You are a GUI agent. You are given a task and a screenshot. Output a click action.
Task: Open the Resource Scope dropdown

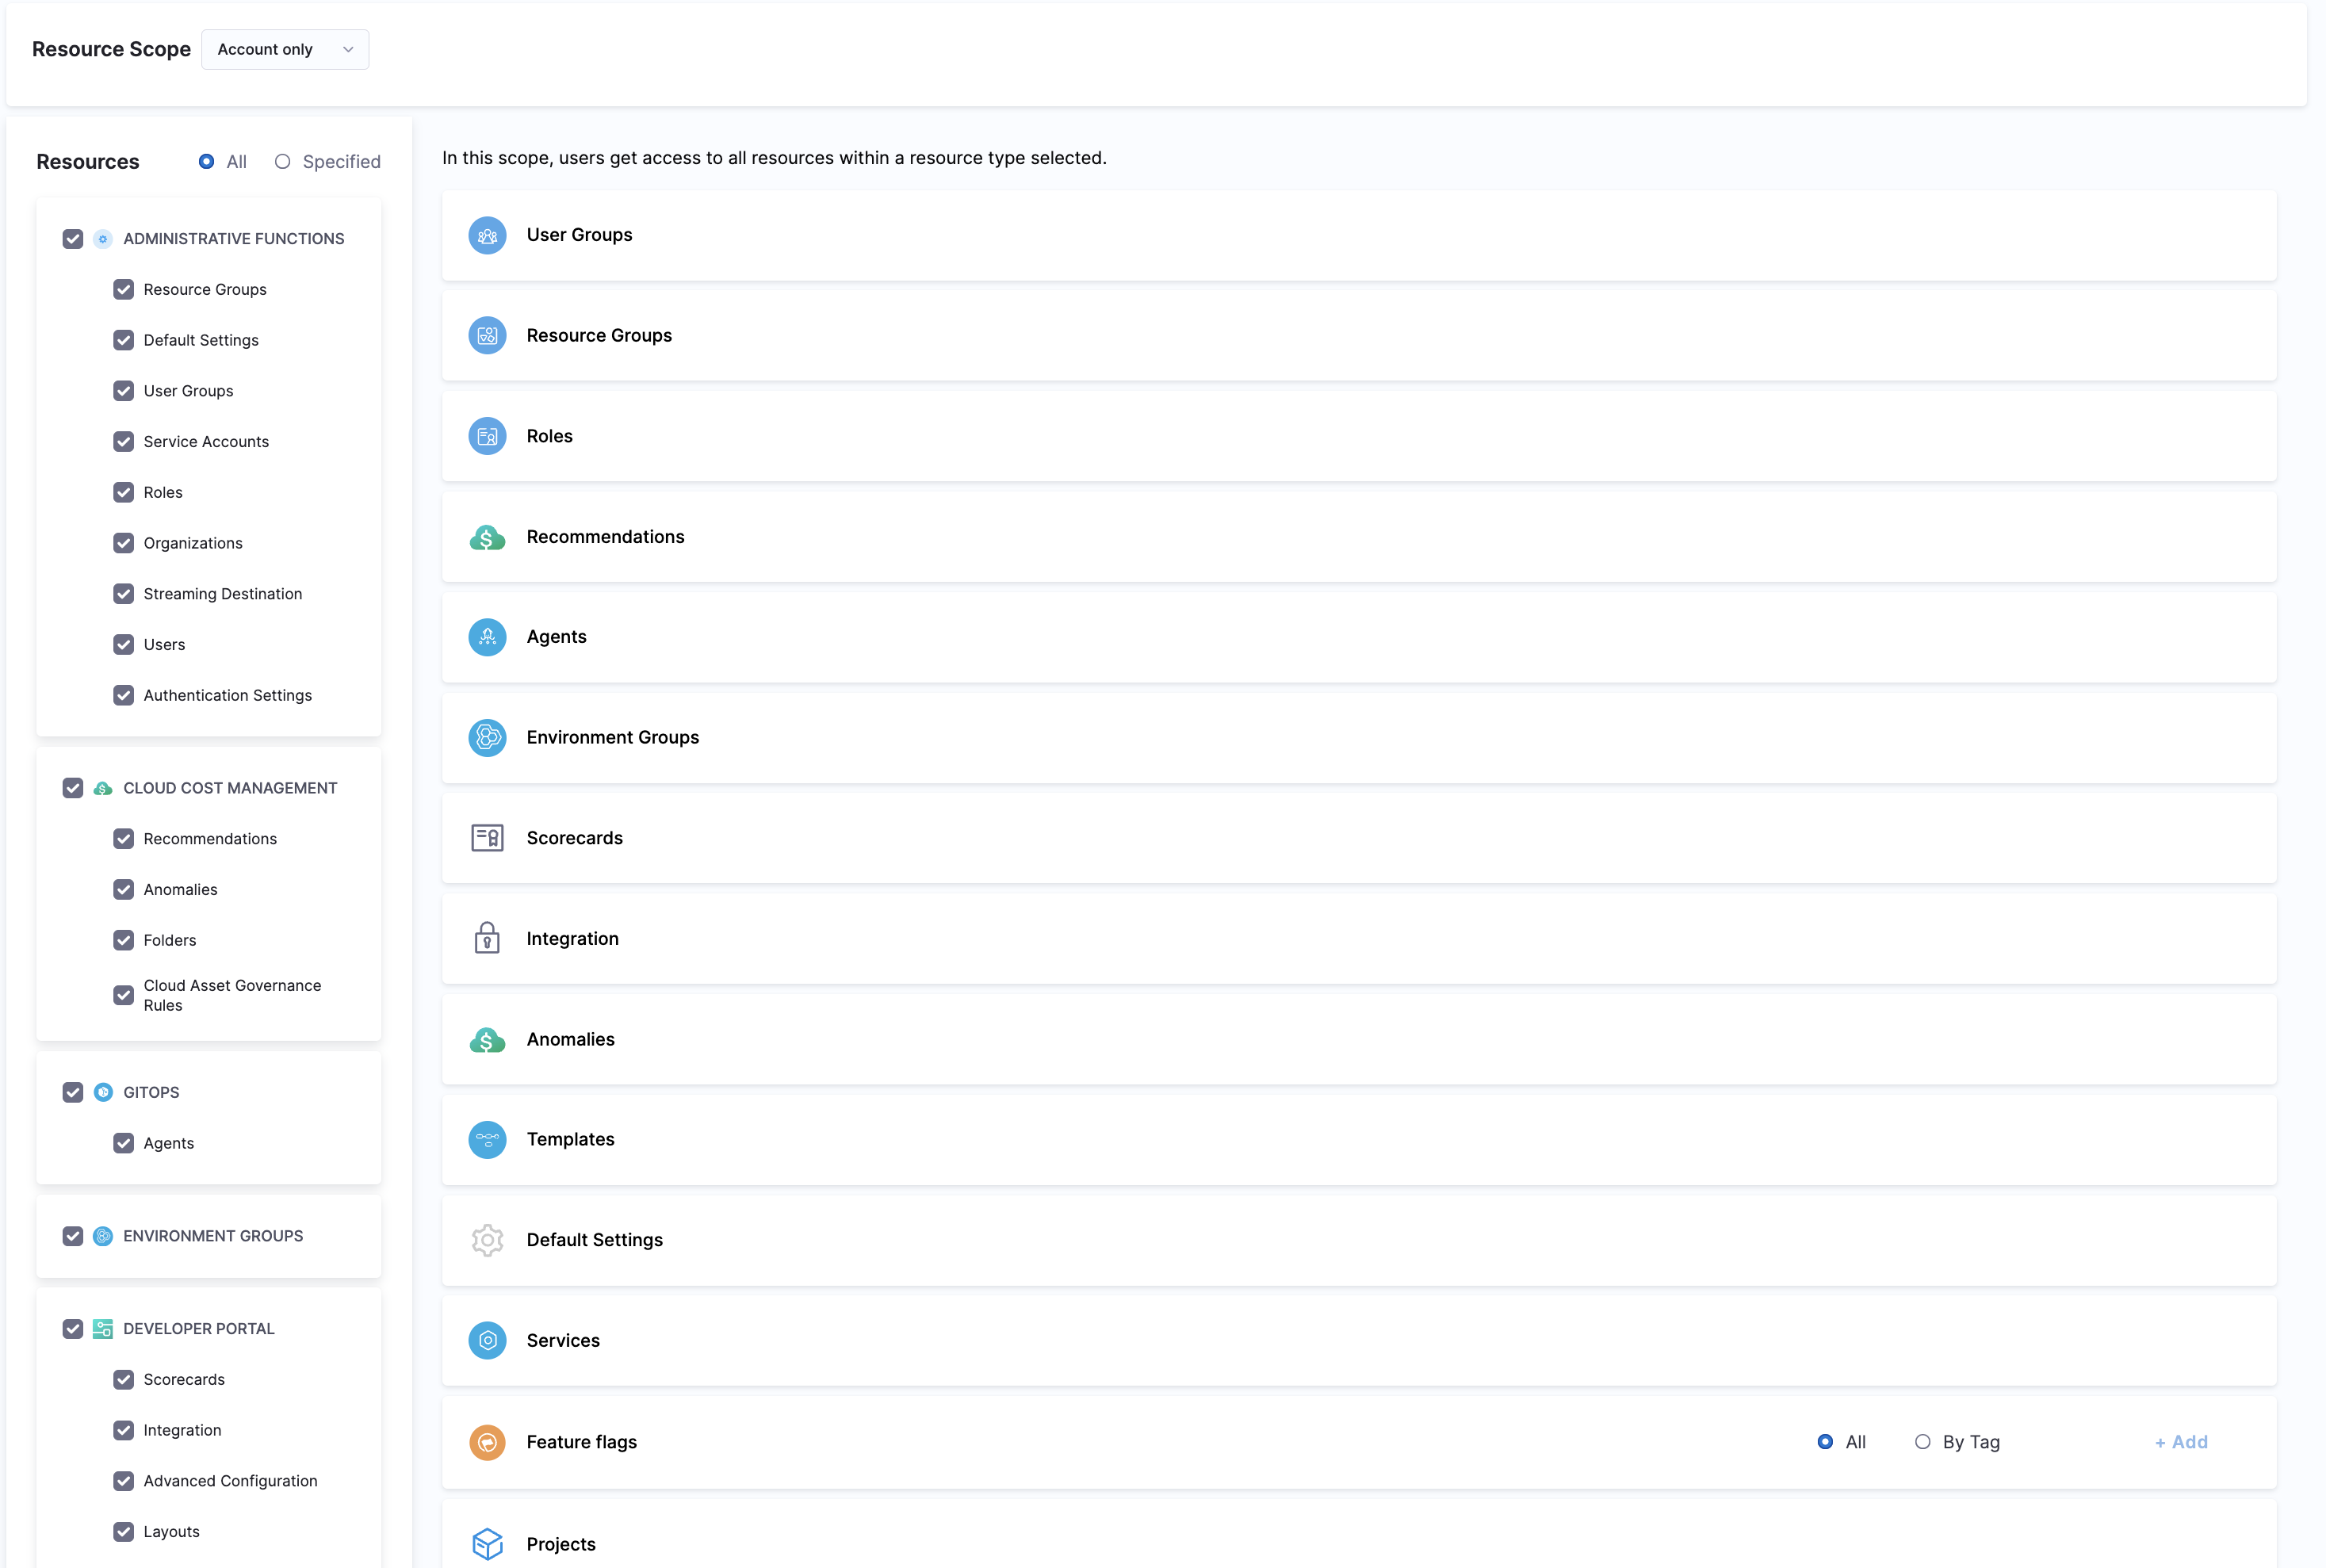[285, 50]
